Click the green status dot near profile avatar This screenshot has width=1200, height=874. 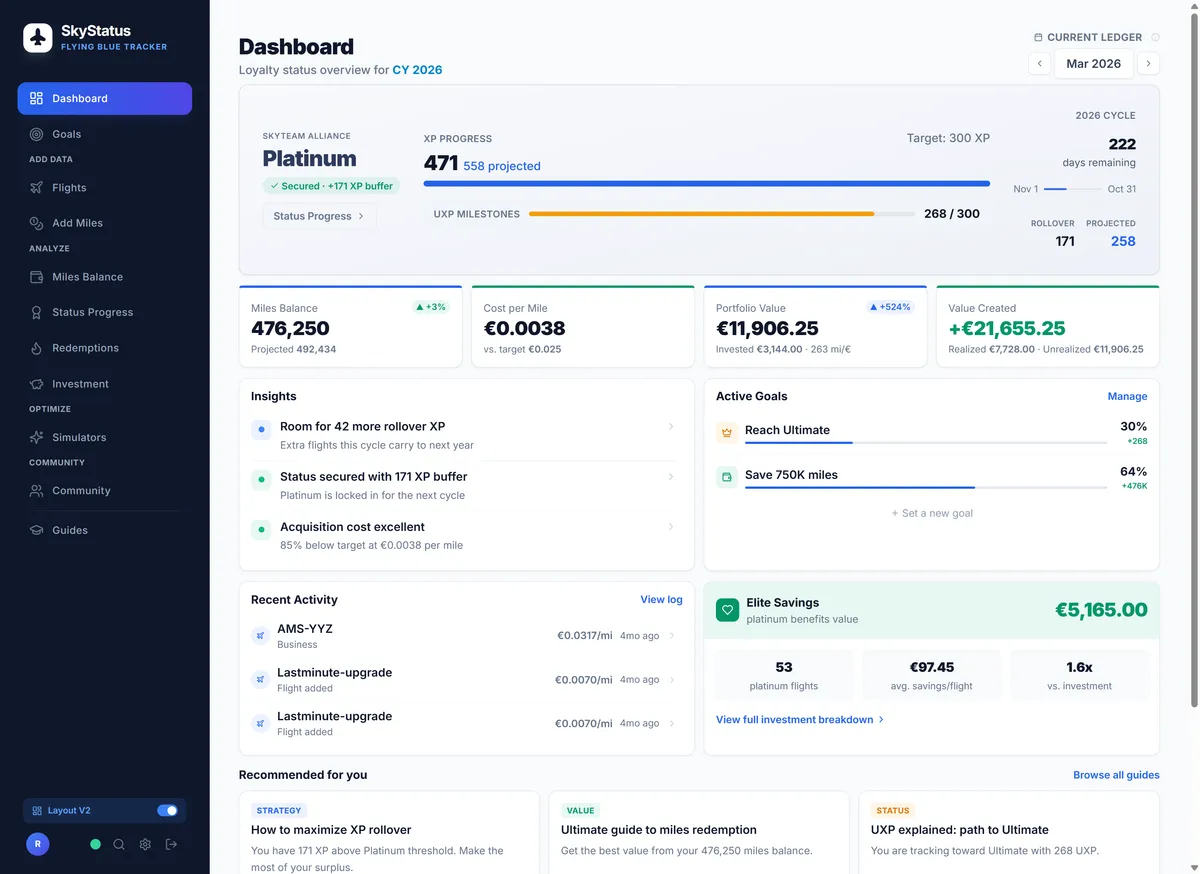95,843
